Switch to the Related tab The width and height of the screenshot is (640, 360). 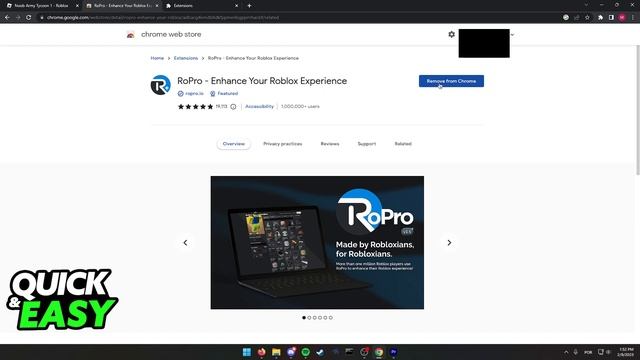403,144
